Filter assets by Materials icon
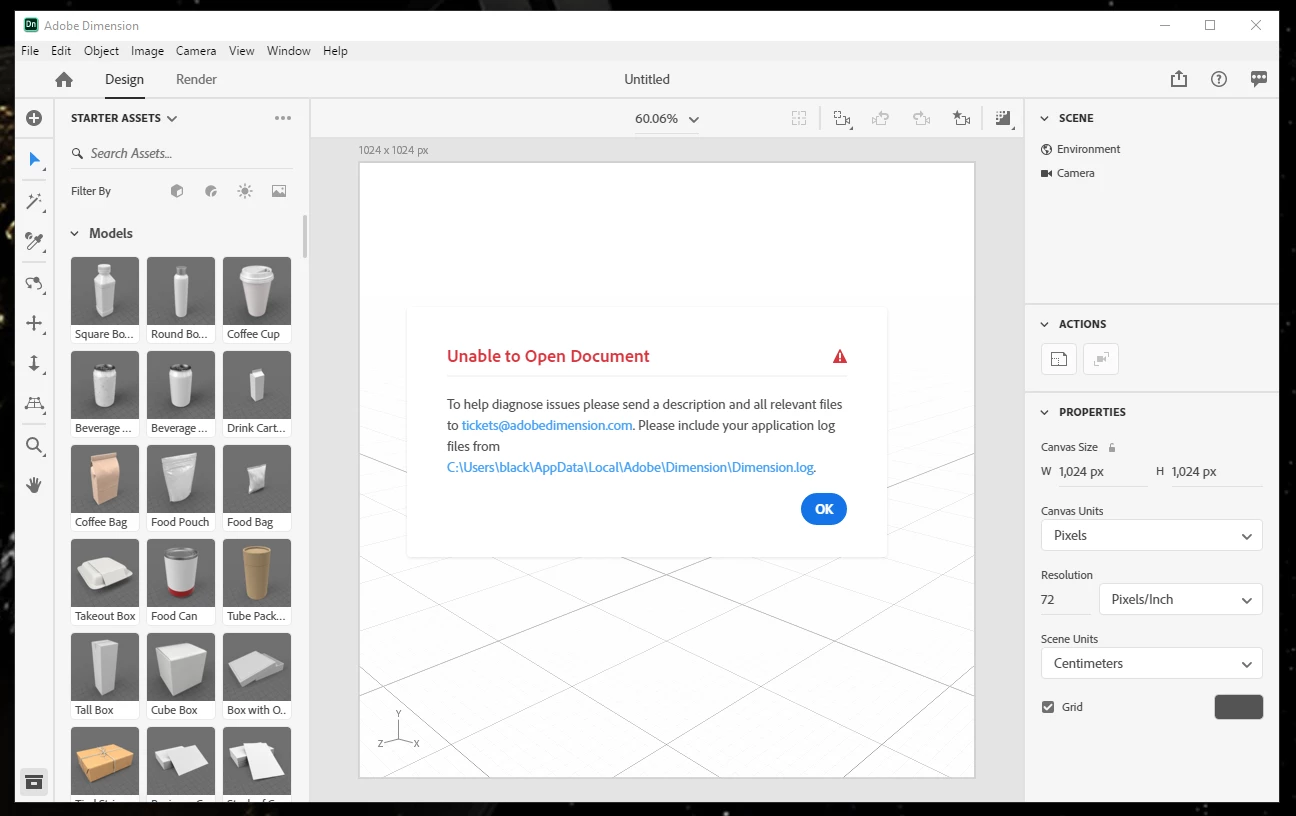 211,191
